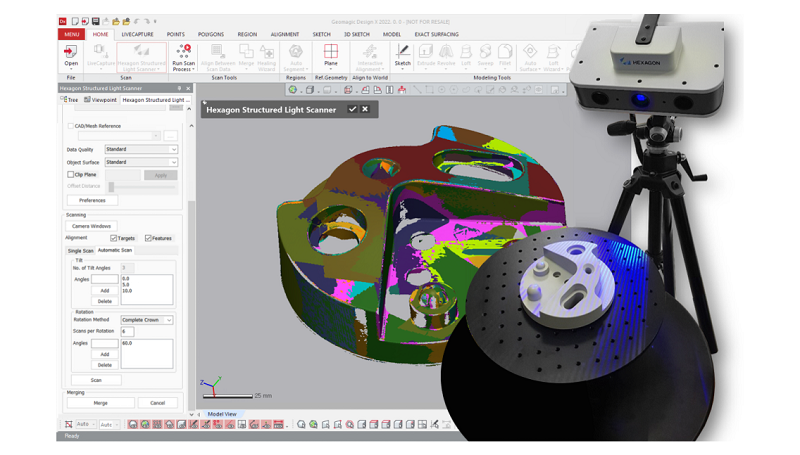This screenshot has width=800, height=455.
Task: Uncheck the Features alignment checkbox
Action: coord(148,238)
